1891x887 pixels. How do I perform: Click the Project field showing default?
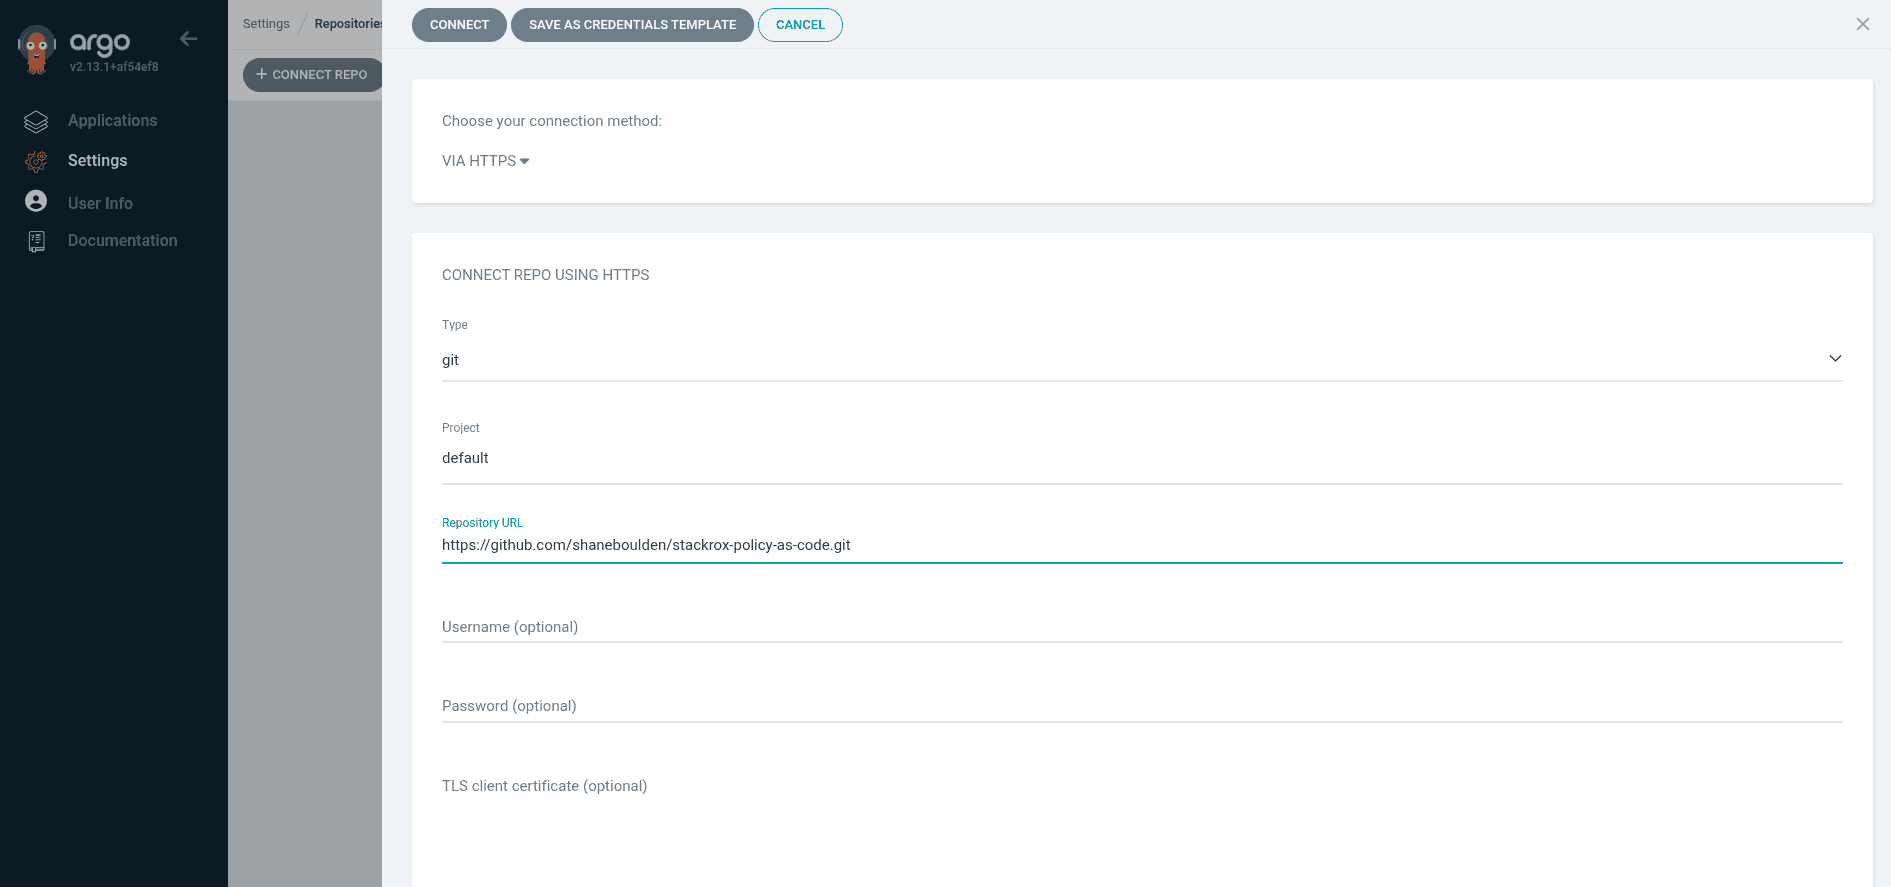point(1142,458)
